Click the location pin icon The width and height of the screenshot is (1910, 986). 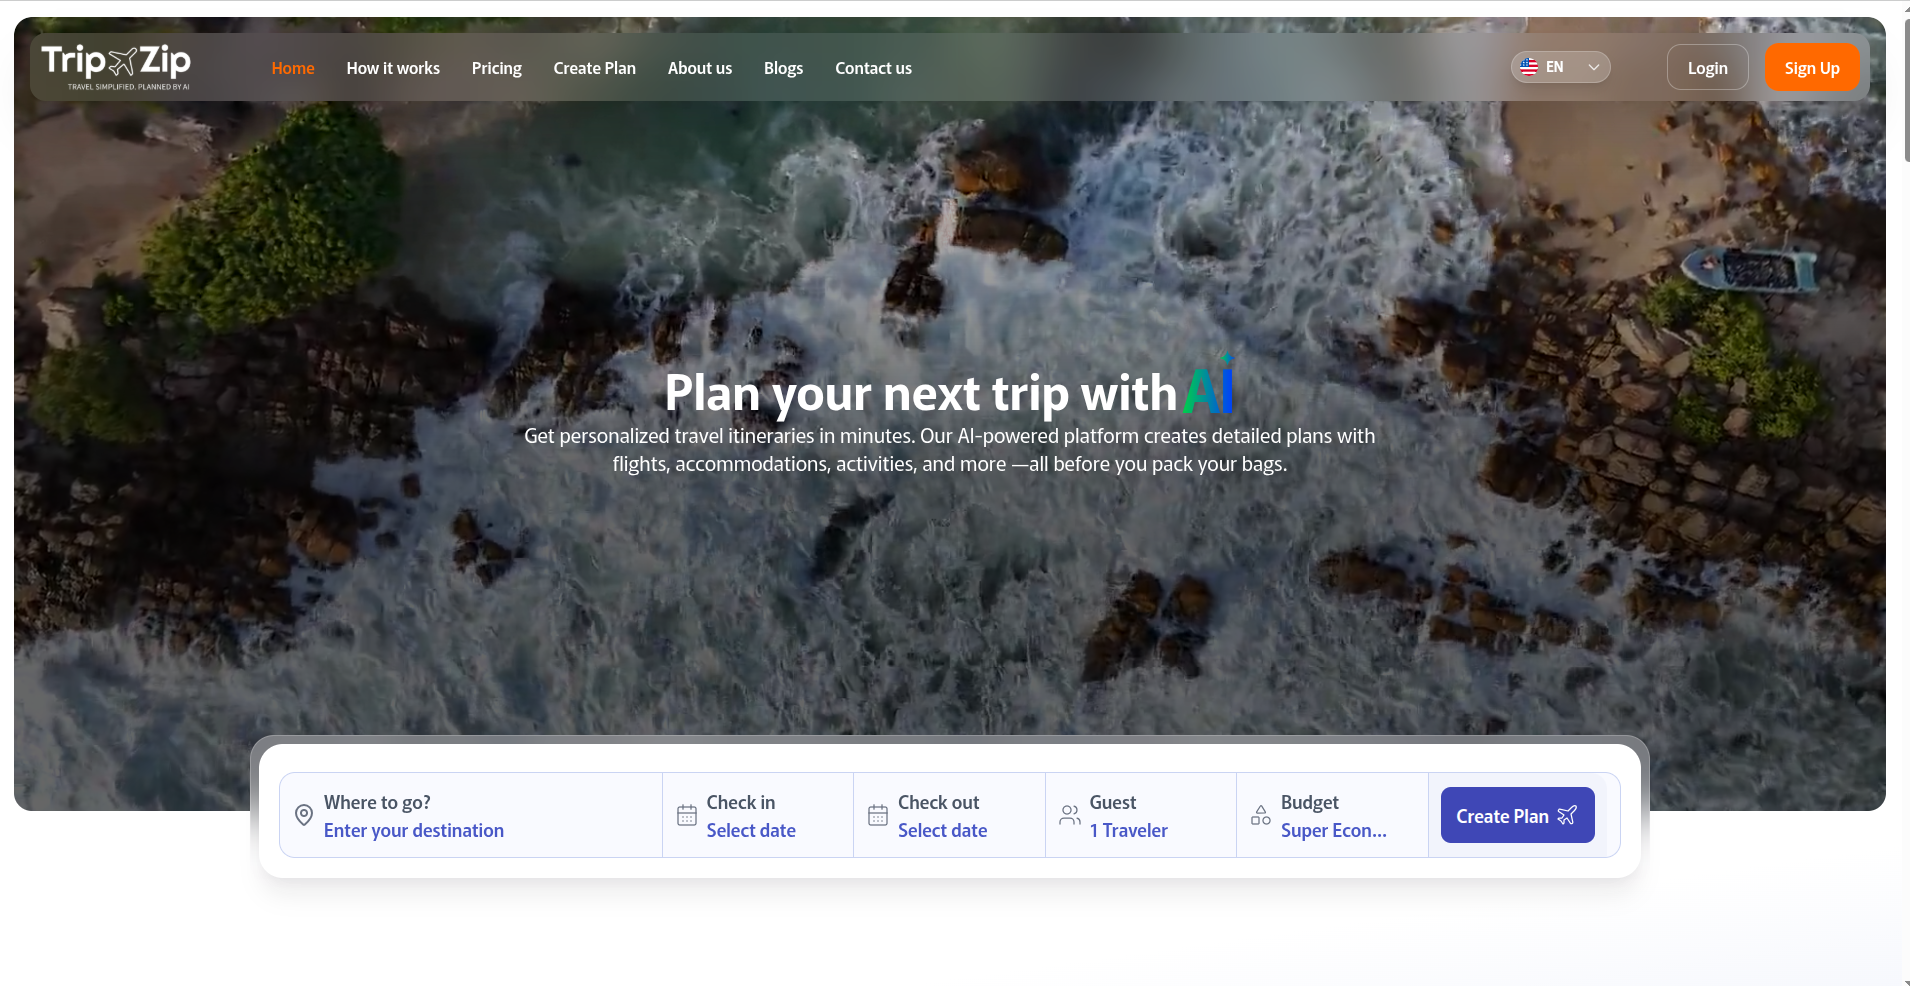304,815
